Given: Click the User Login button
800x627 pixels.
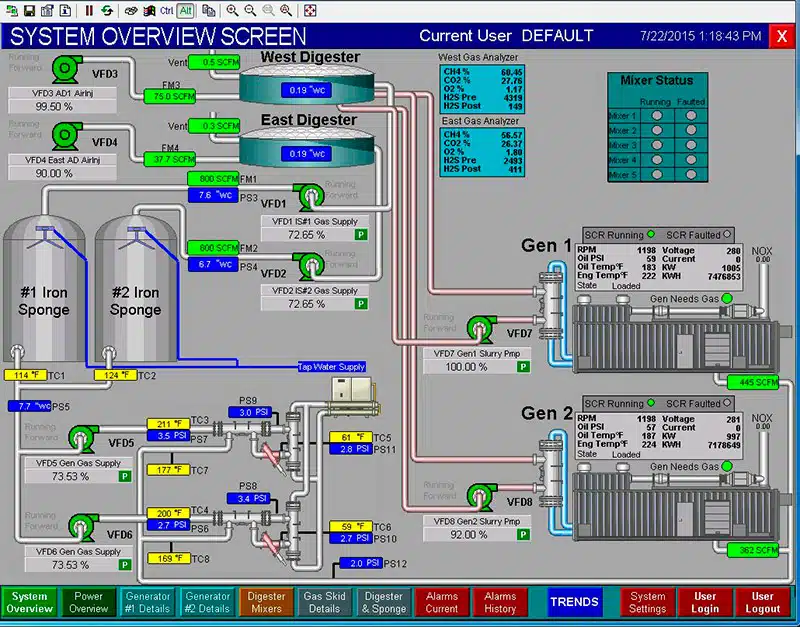Looking at the screenshot, I should click(704, 602).
